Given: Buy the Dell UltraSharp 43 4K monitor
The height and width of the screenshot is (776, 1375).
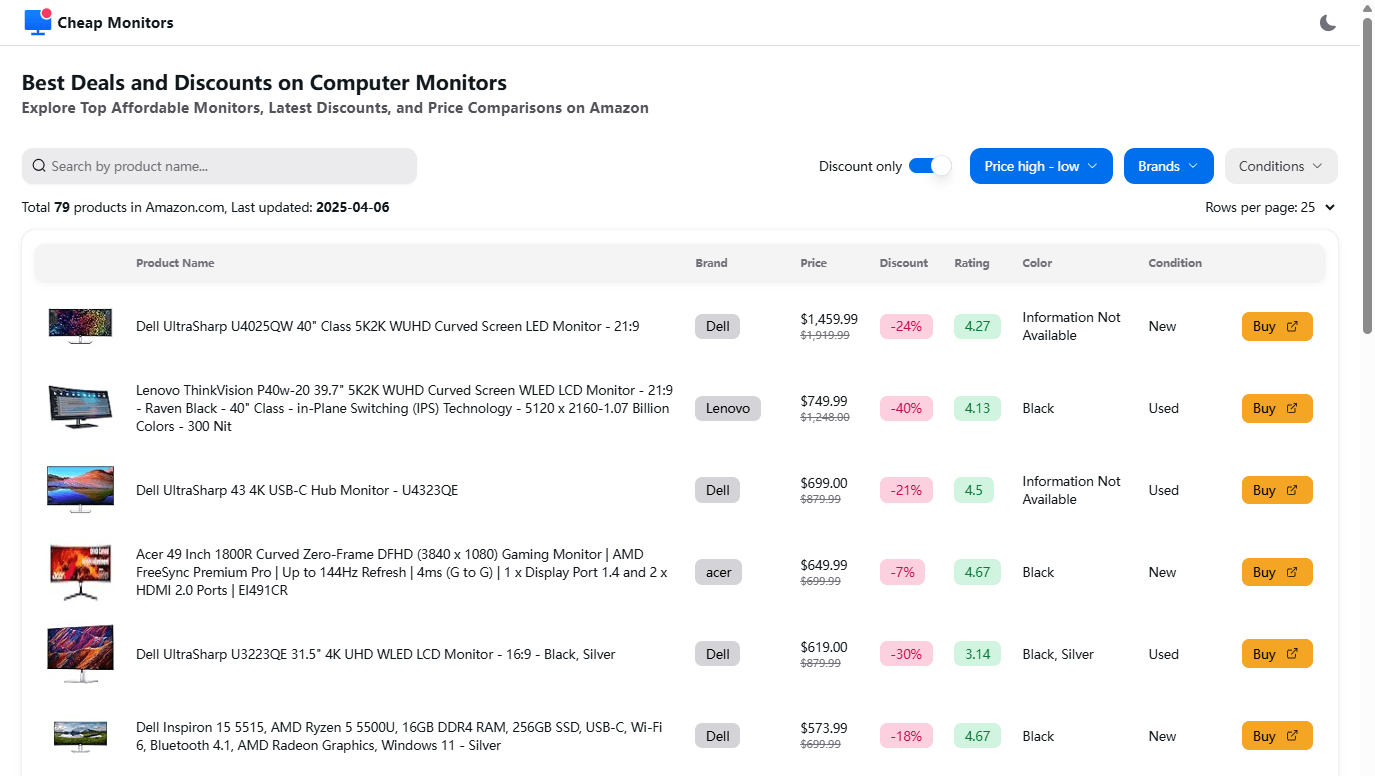Looking at the screenshot, I should [x=1276, y=490].
